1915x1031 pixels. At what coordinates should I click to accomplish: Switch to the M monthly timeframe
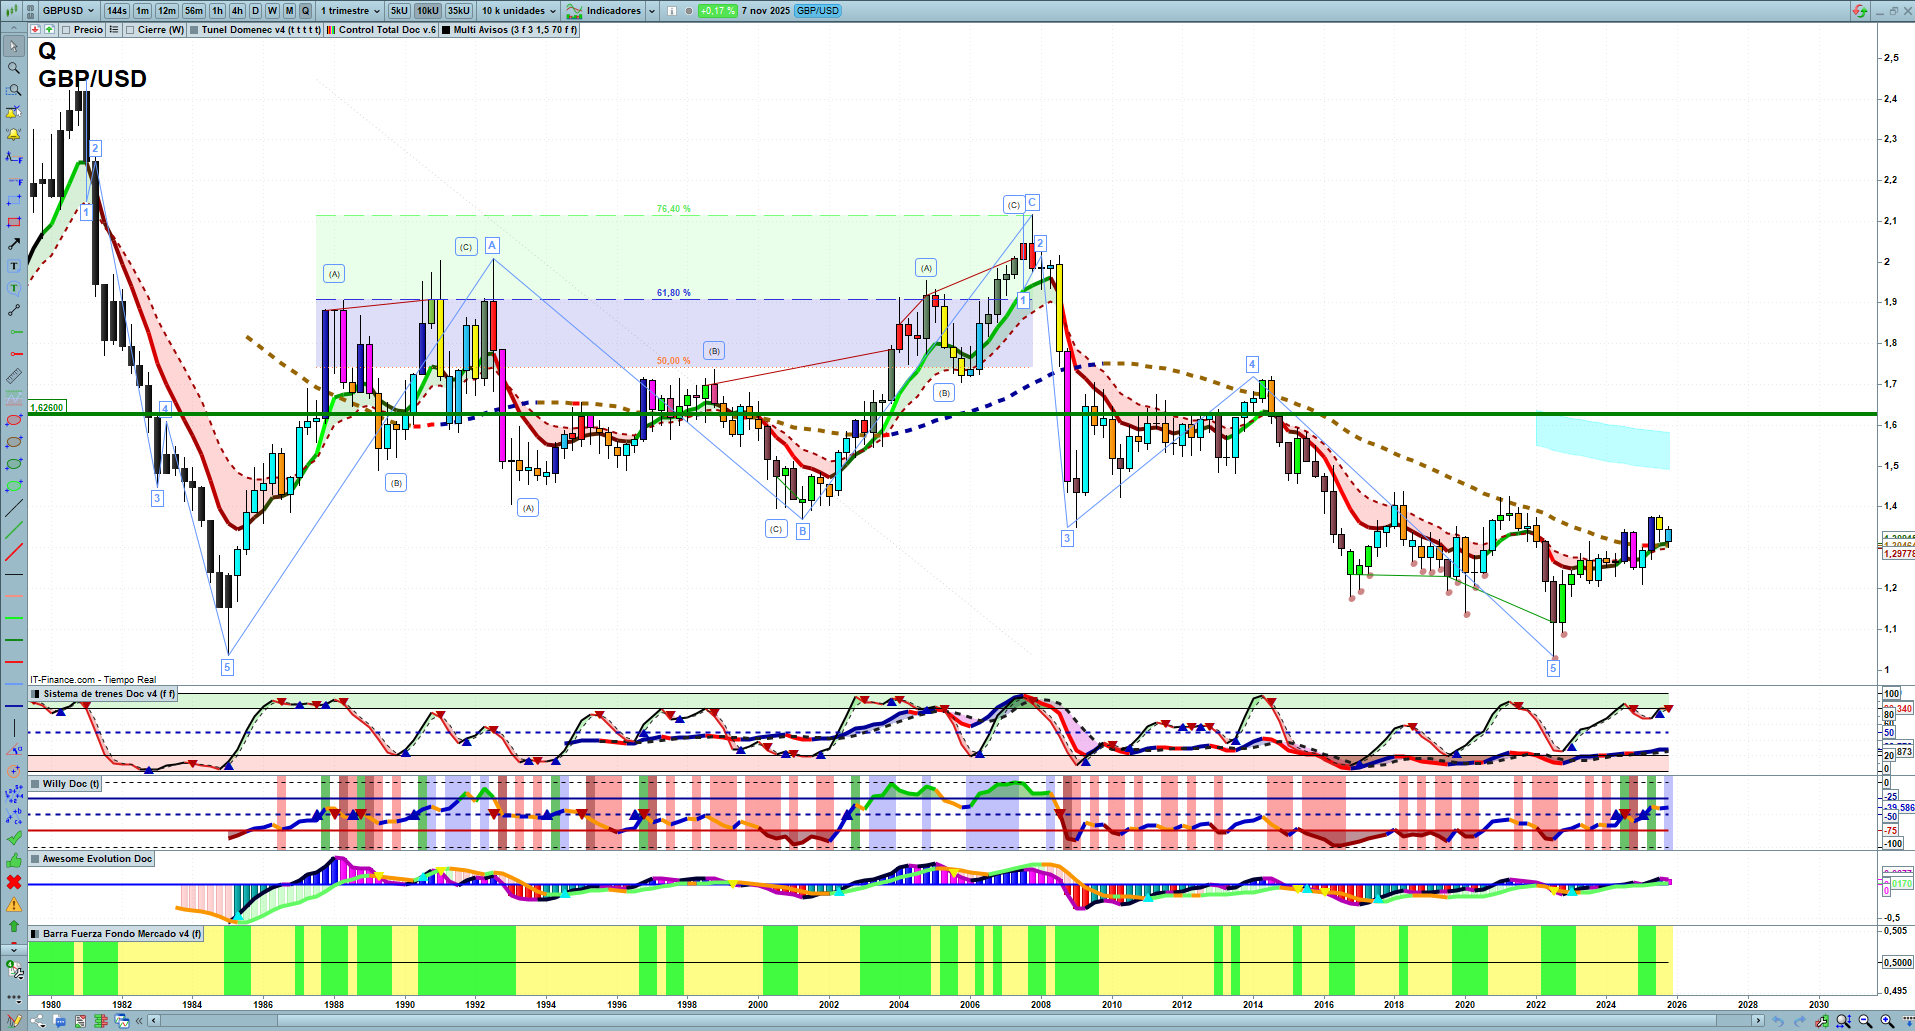point(289,11)
